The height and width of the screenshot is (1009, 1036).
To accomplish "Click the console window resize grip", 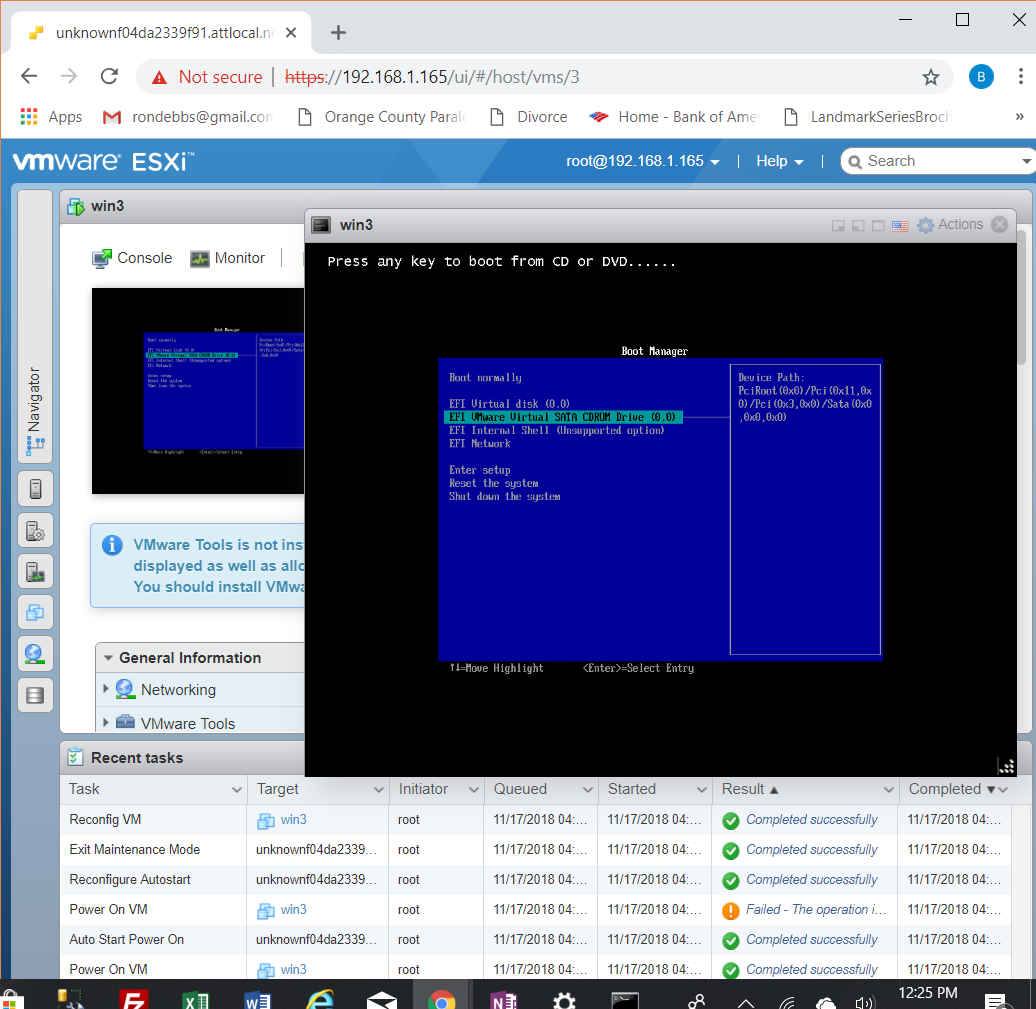I will [x=1006, y=766].
